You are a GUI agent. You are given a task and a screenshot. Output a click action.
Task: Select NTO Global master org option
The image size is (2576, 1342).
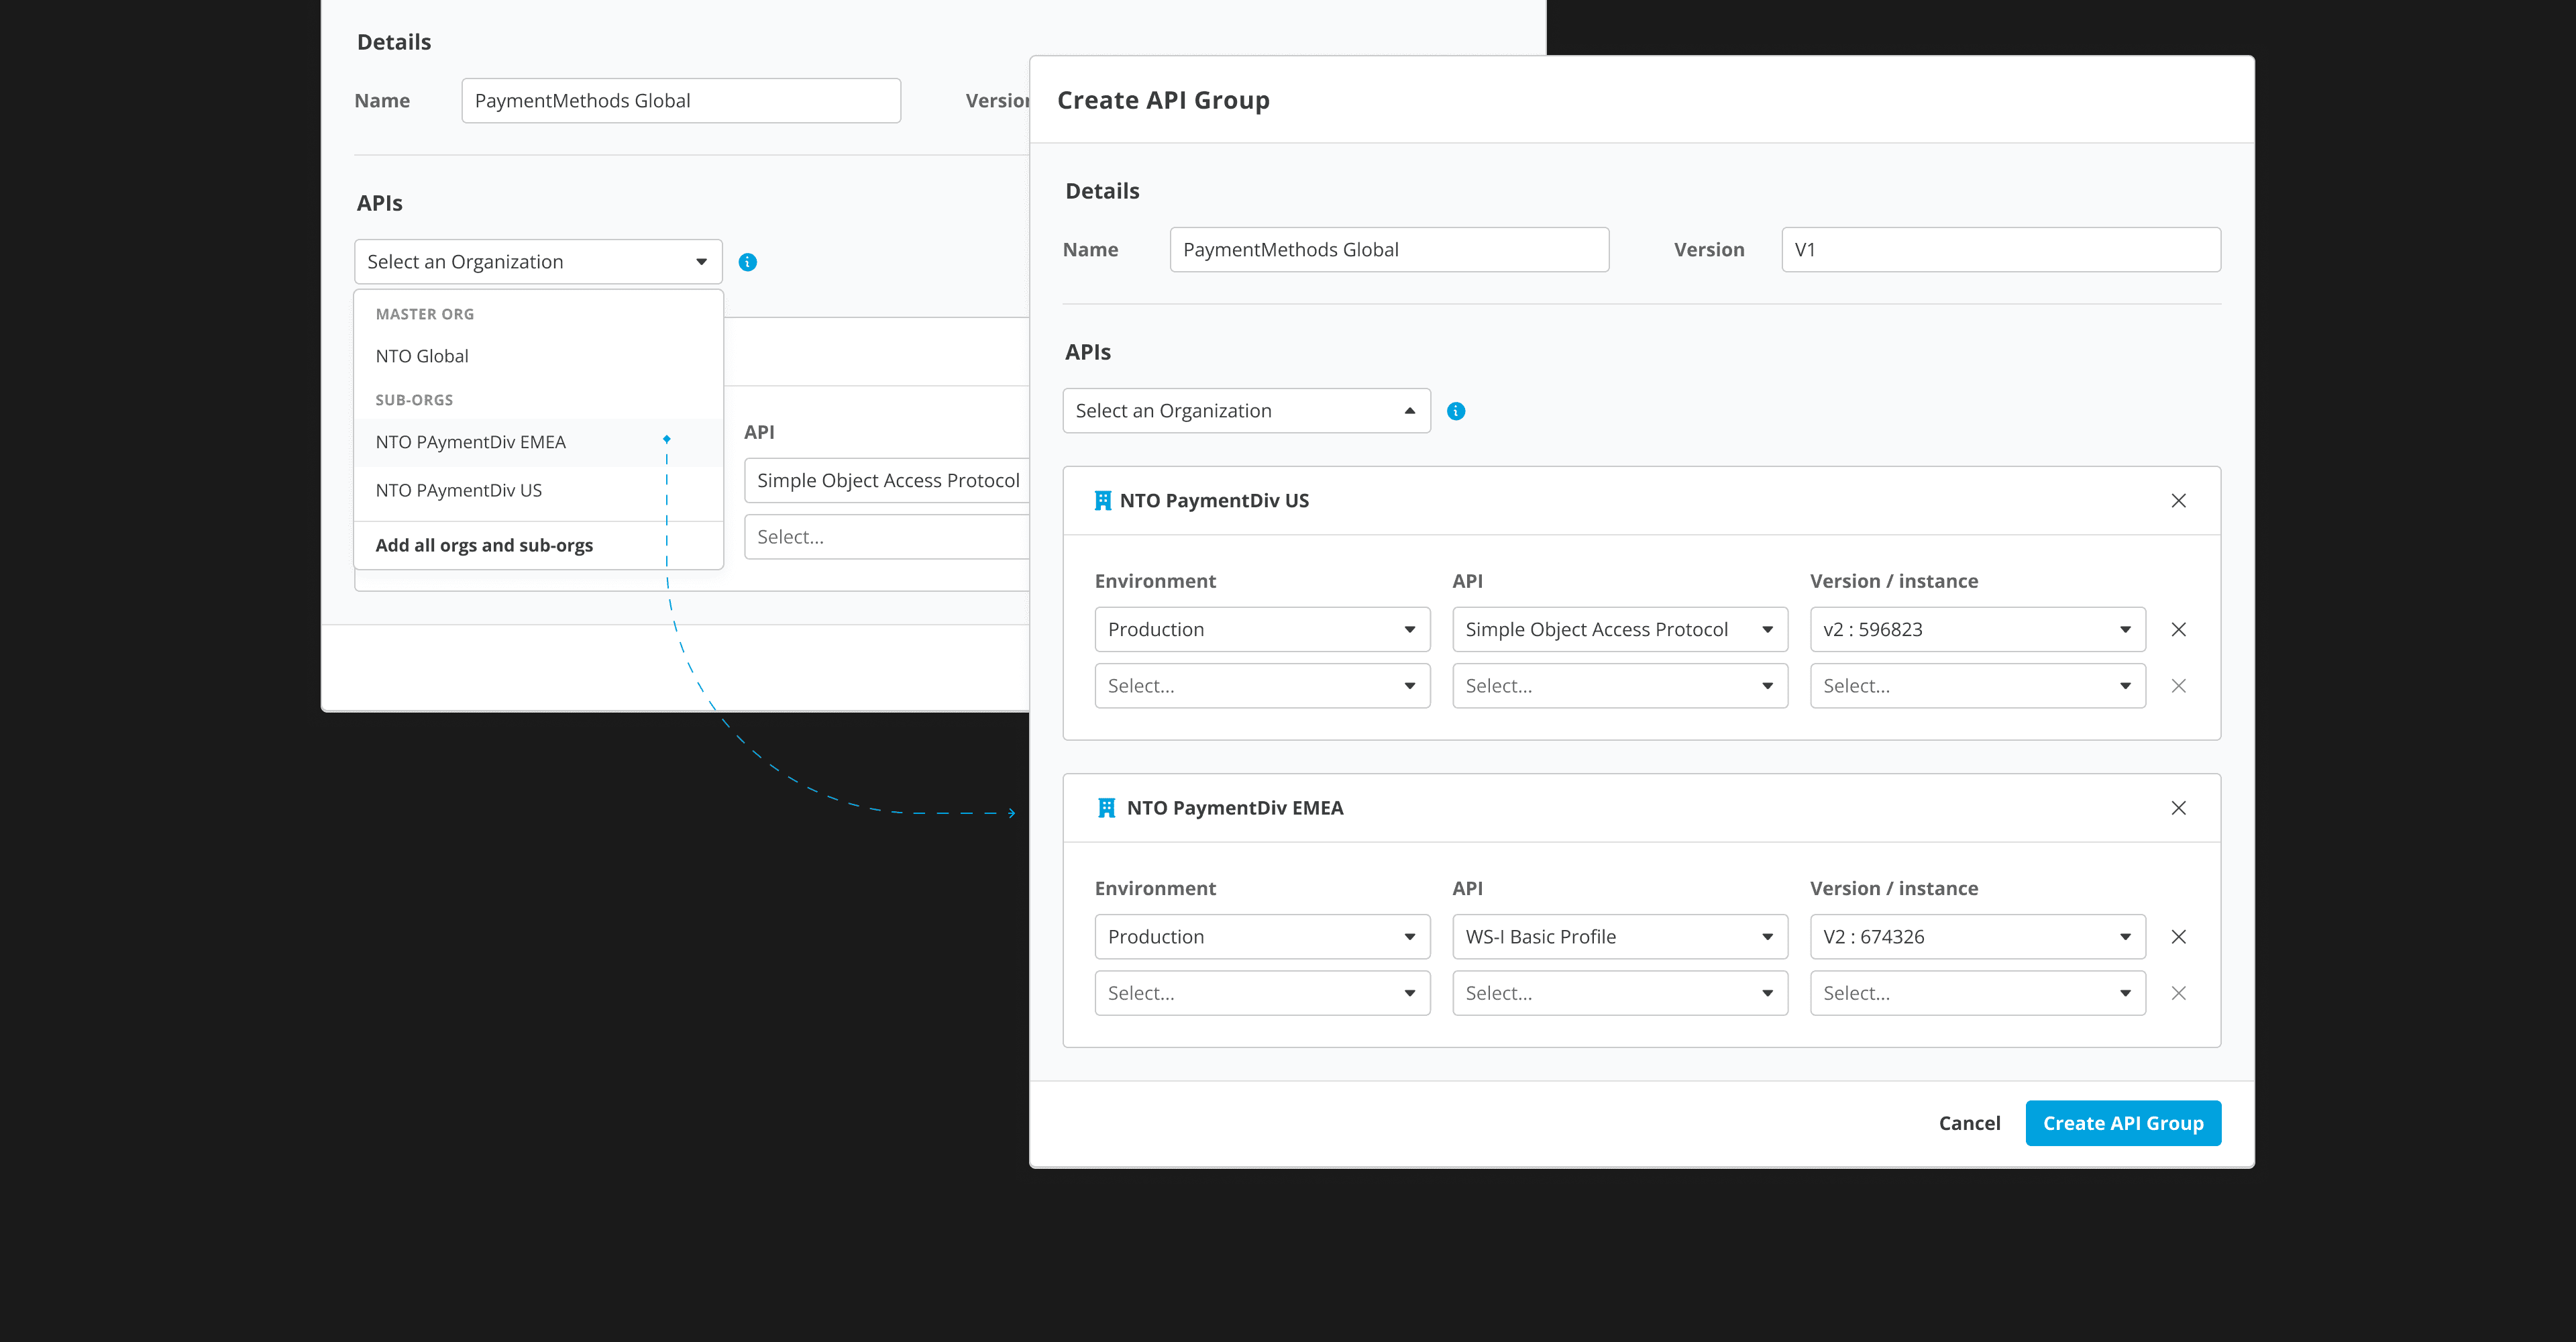point(422,356)
